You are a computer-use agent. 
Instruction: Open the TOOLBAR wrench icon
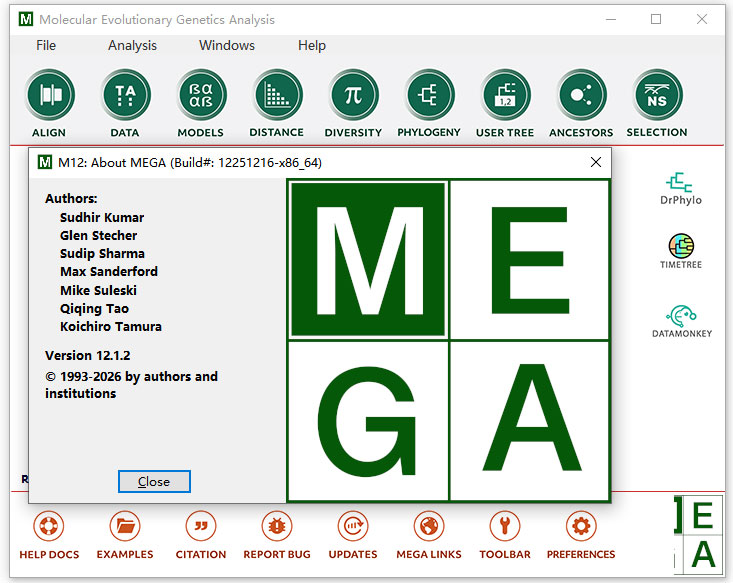pyautogui.click(x=505, y=526)
